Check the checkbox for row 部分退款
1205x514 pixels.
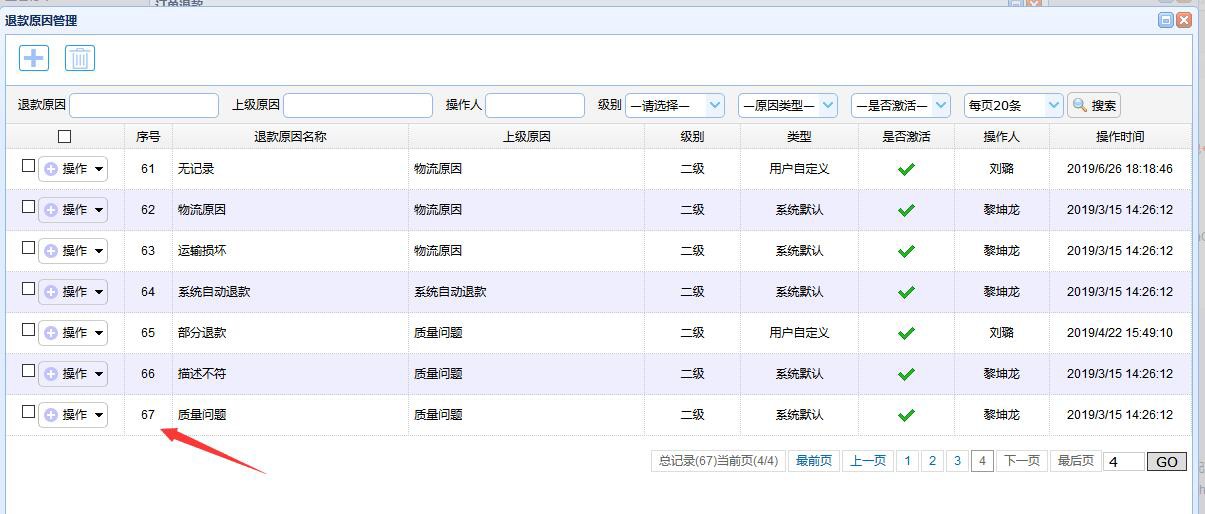tap(28, 330)
